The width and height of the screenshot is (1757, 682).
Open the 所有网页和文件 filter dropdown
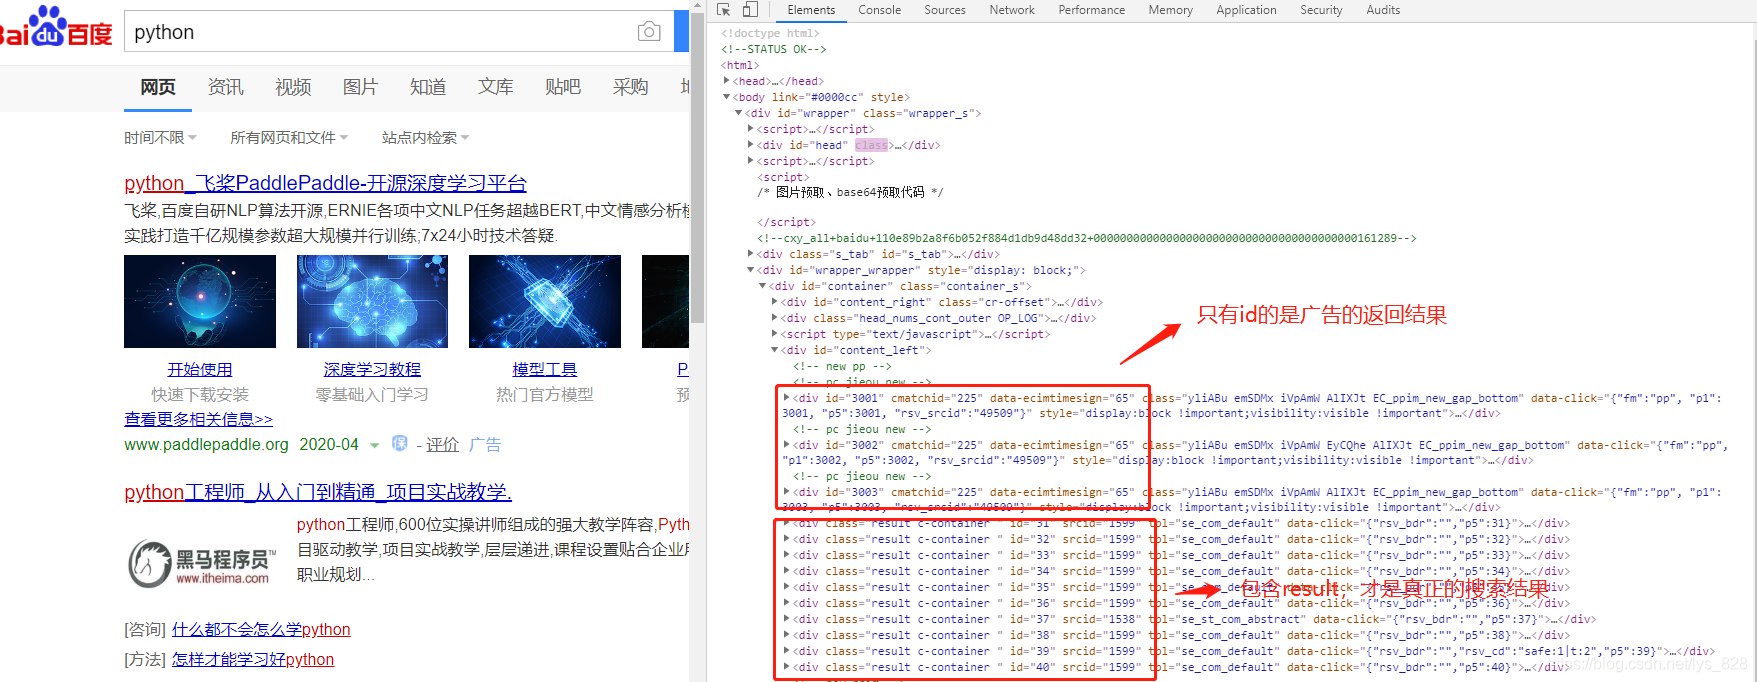click(289, 137)
